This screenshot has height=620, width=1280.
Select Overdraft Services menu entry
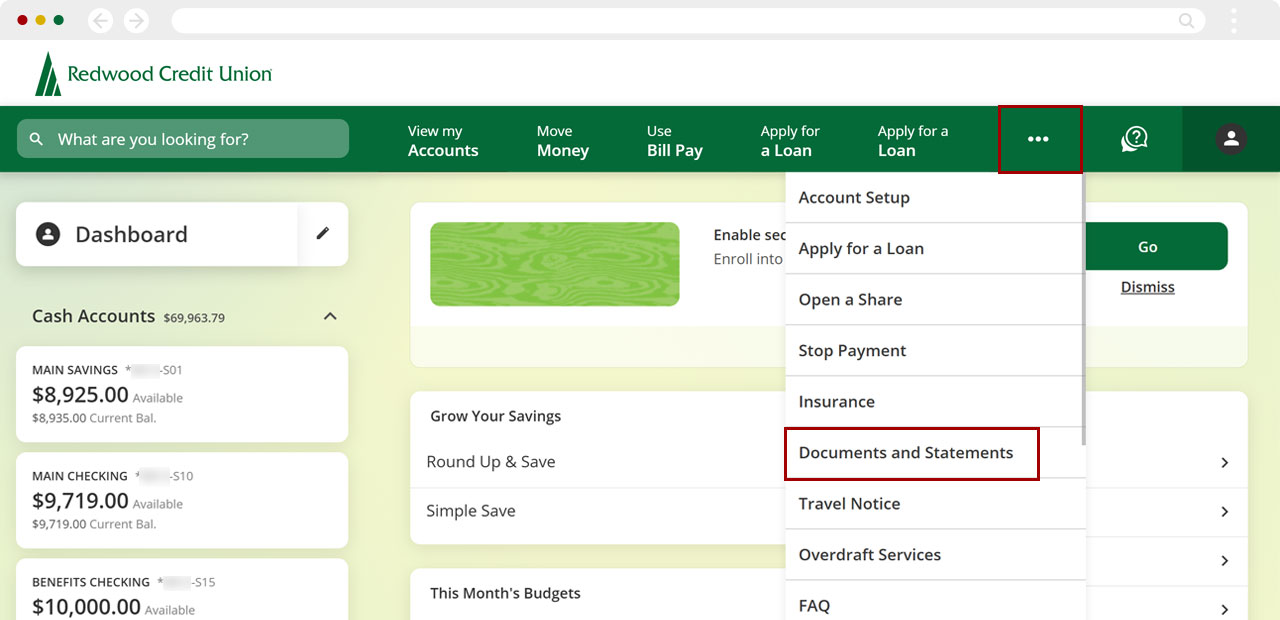934,554
